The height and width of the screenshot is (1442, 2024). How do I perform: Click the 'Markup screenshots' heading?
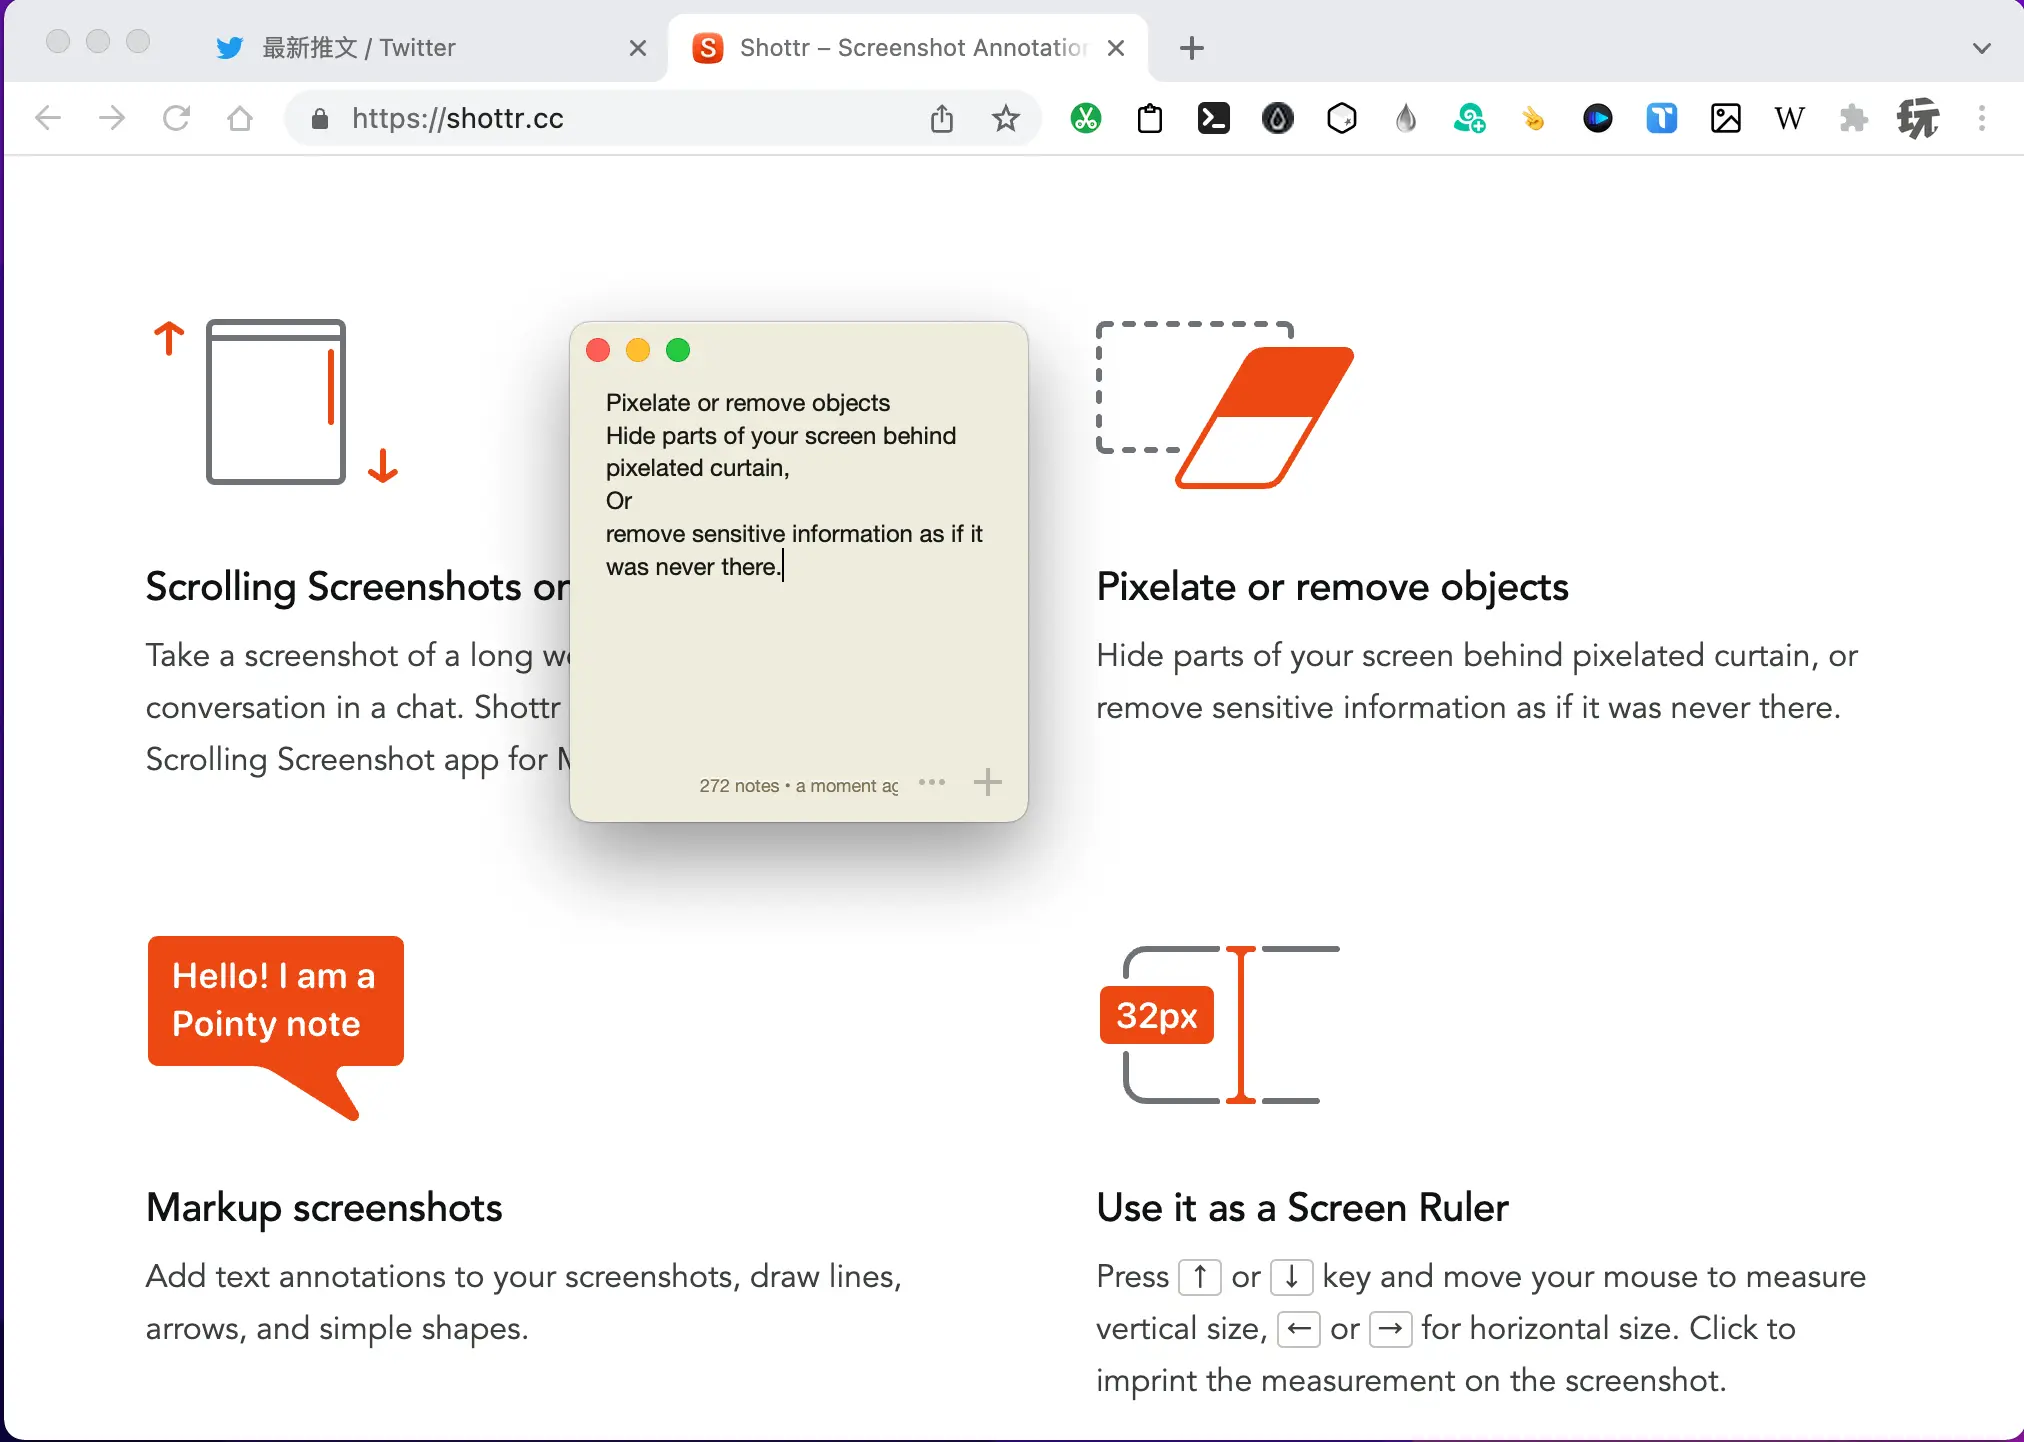click(324, 1208)
